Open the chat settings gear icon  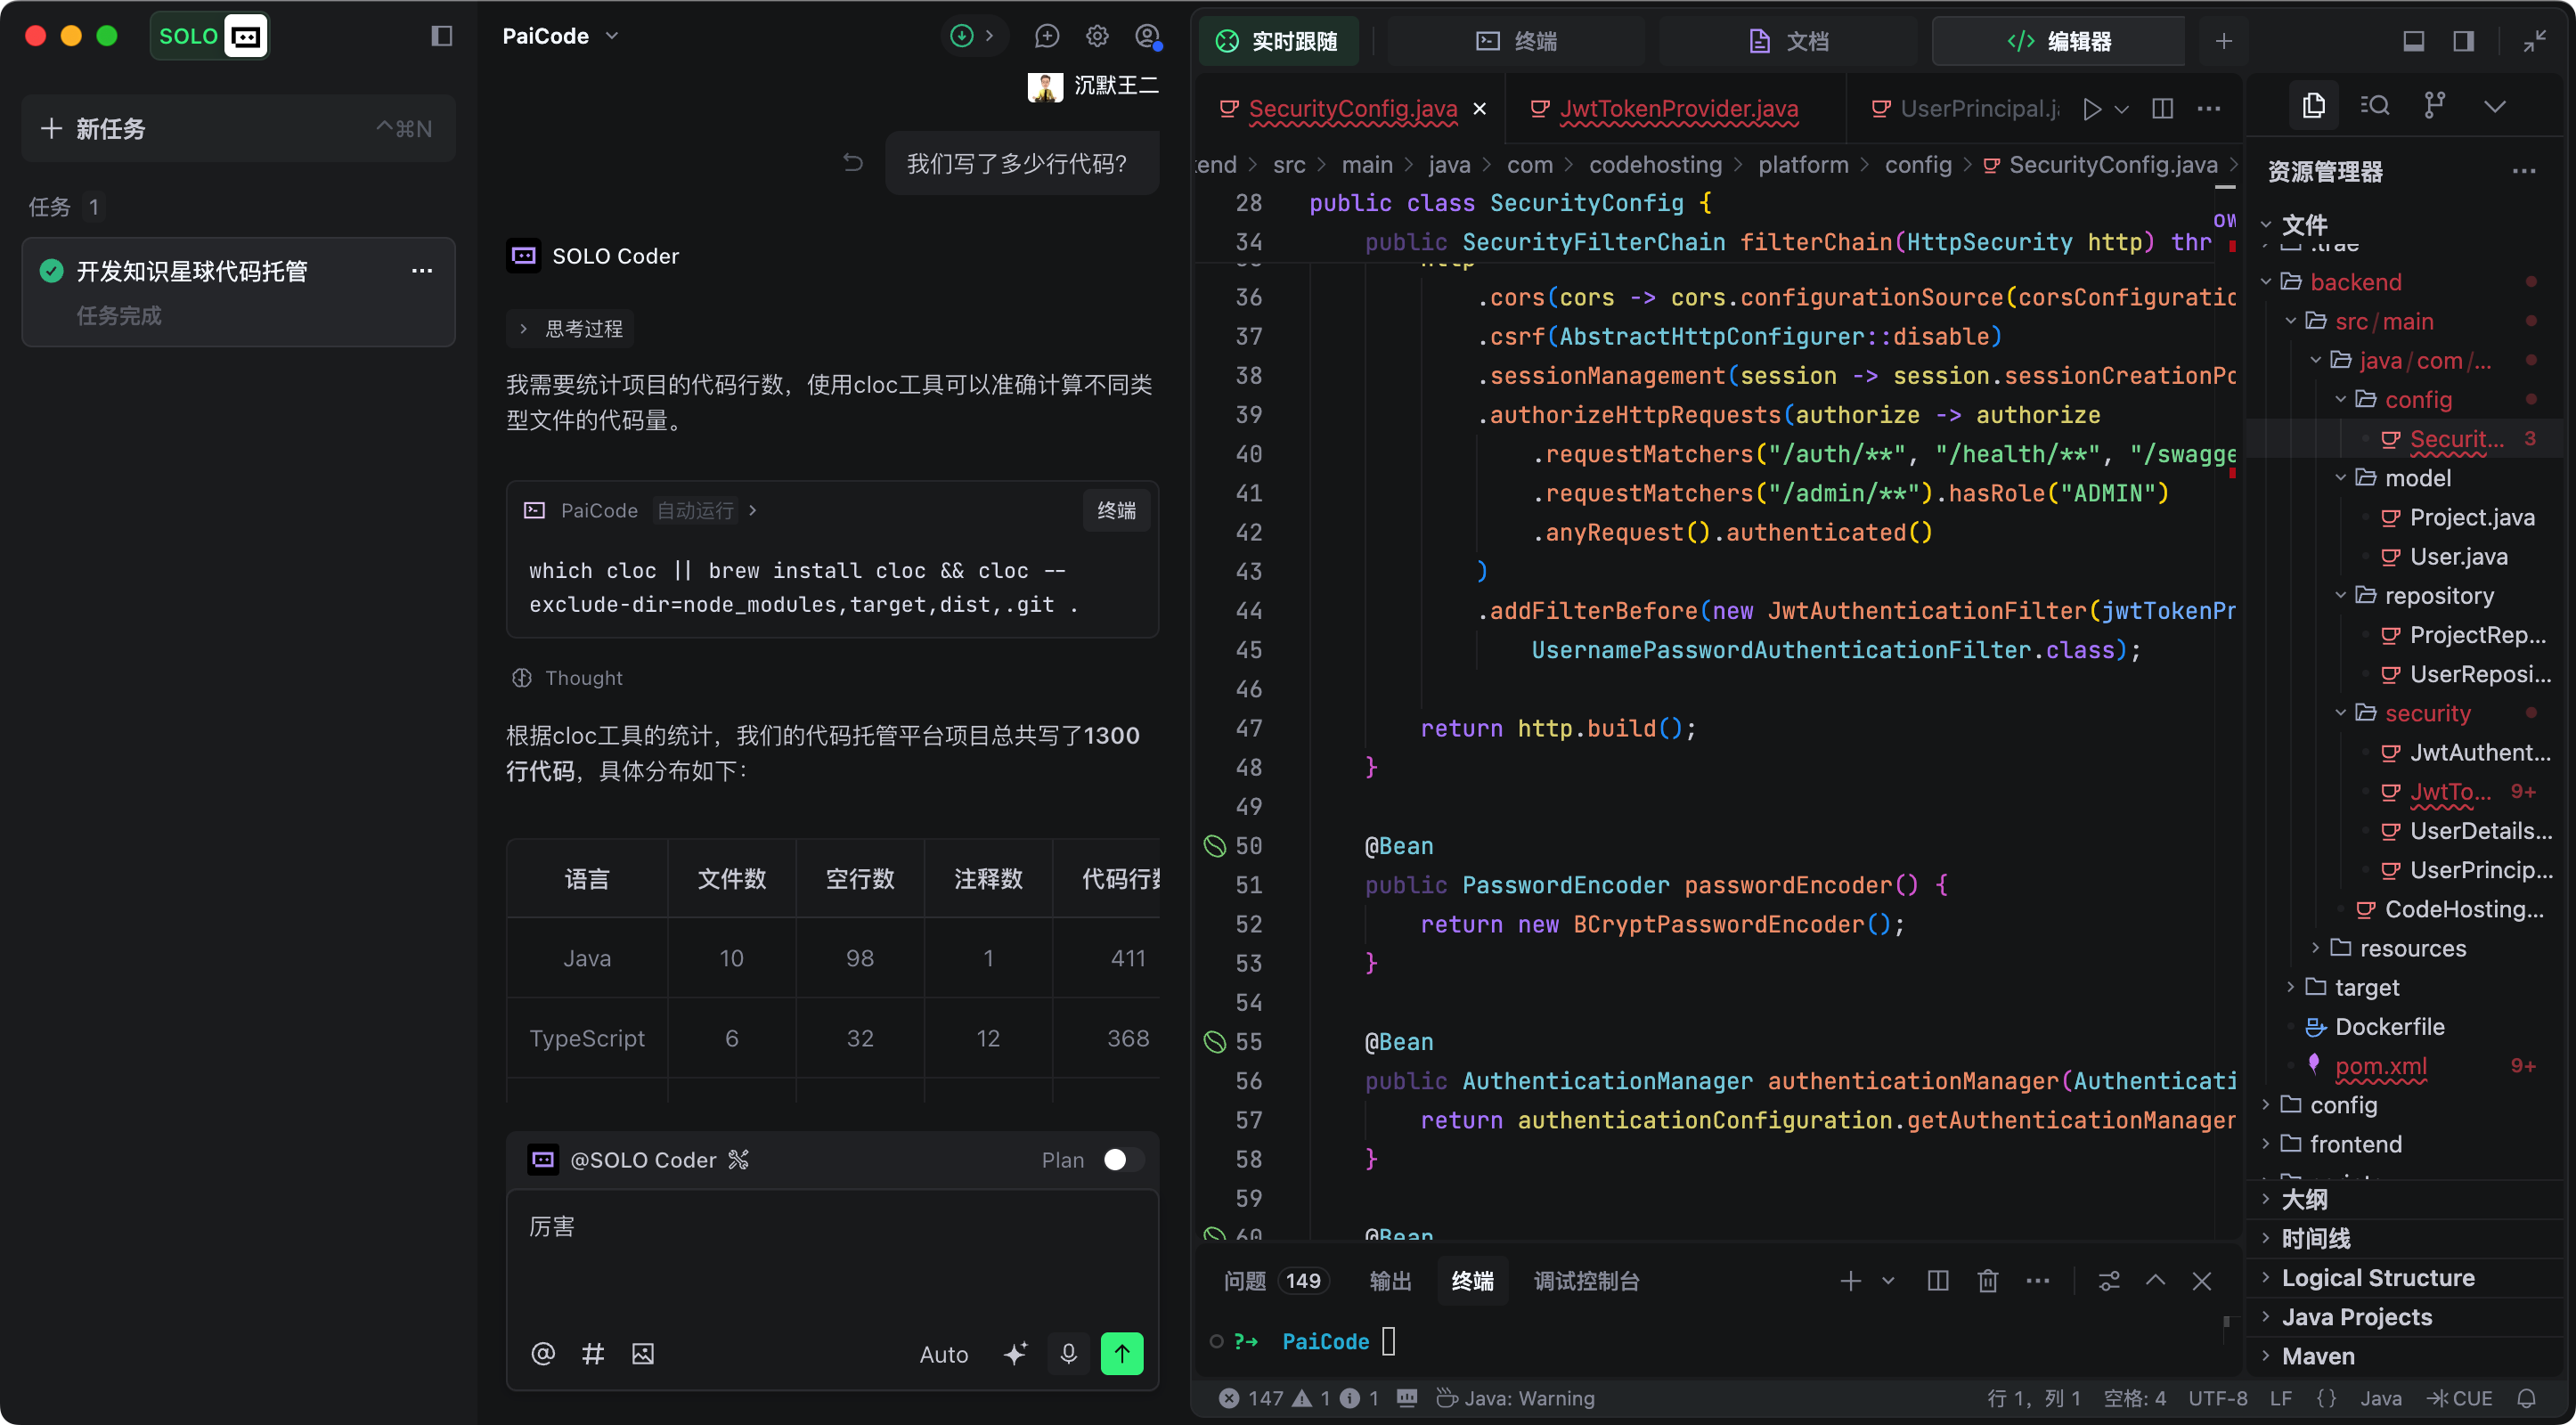(1097, 36)
